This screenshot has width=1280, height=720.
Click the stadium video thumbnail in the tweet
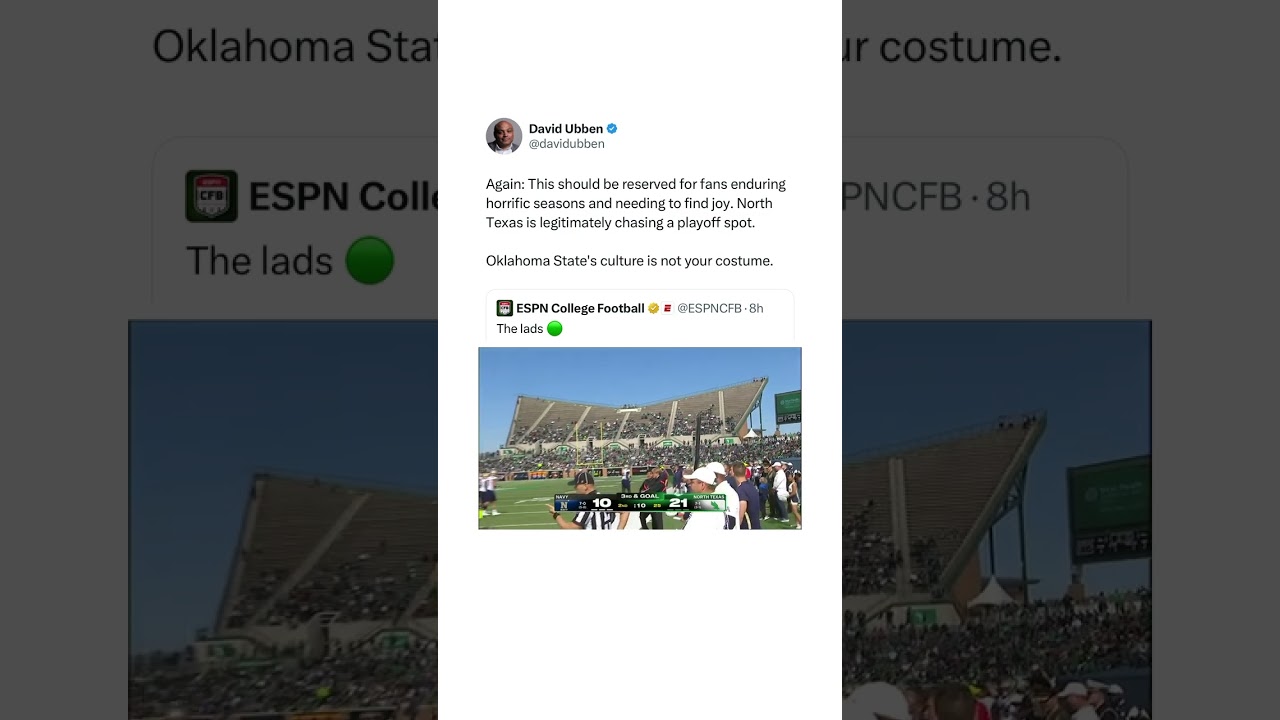click(x=640, y=438)
